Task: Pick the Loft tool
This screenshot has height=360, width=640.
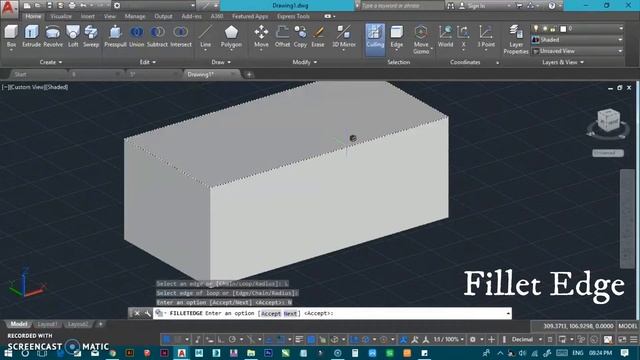Action: pyautogui.click(x=73, y=36)
